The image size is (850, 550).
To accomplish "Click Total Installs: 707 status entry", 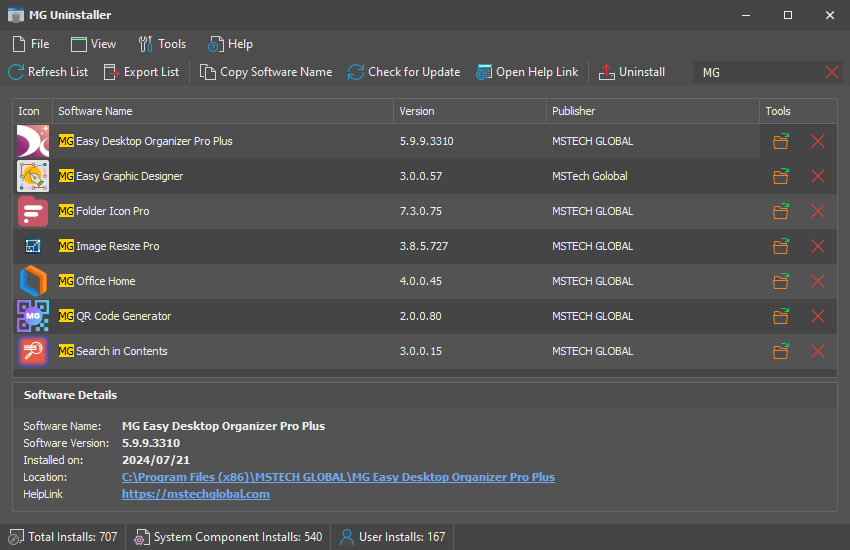I will (63, 537).
